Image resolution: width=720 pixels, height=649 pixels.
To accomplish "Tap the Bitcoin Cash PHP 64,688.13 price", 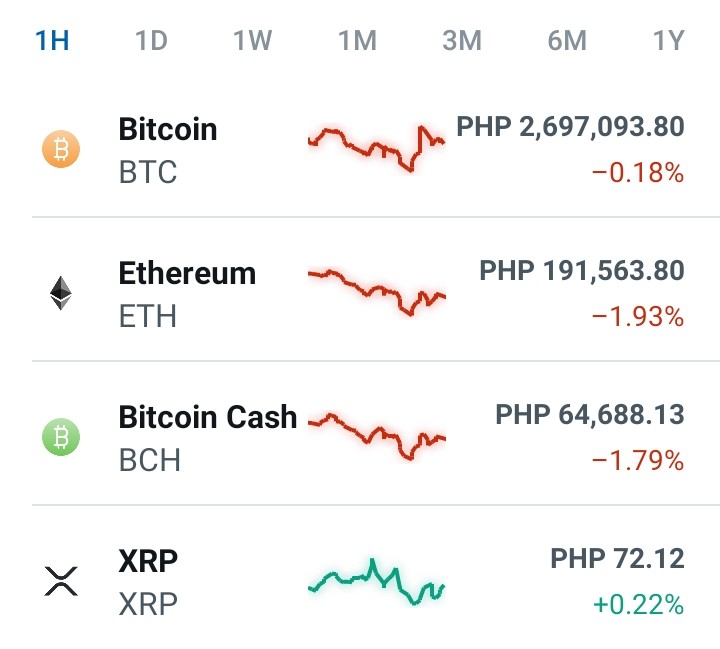I will coord(590,414).
